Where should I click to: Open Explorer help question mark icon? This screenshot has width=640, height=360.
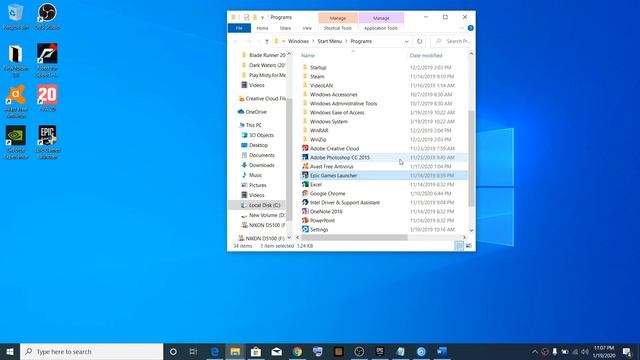coord(470,28)
